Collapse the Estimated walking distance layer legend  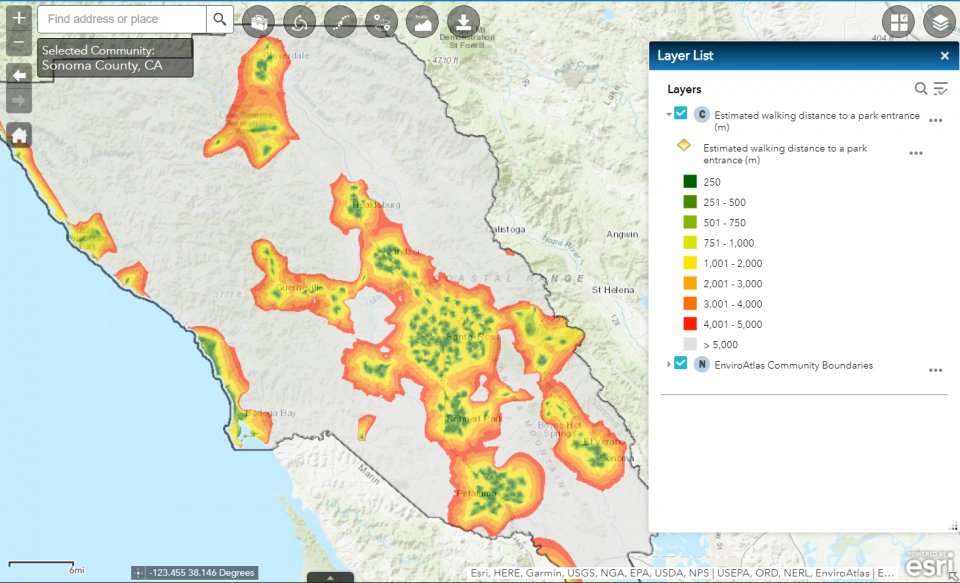[668, 113]
